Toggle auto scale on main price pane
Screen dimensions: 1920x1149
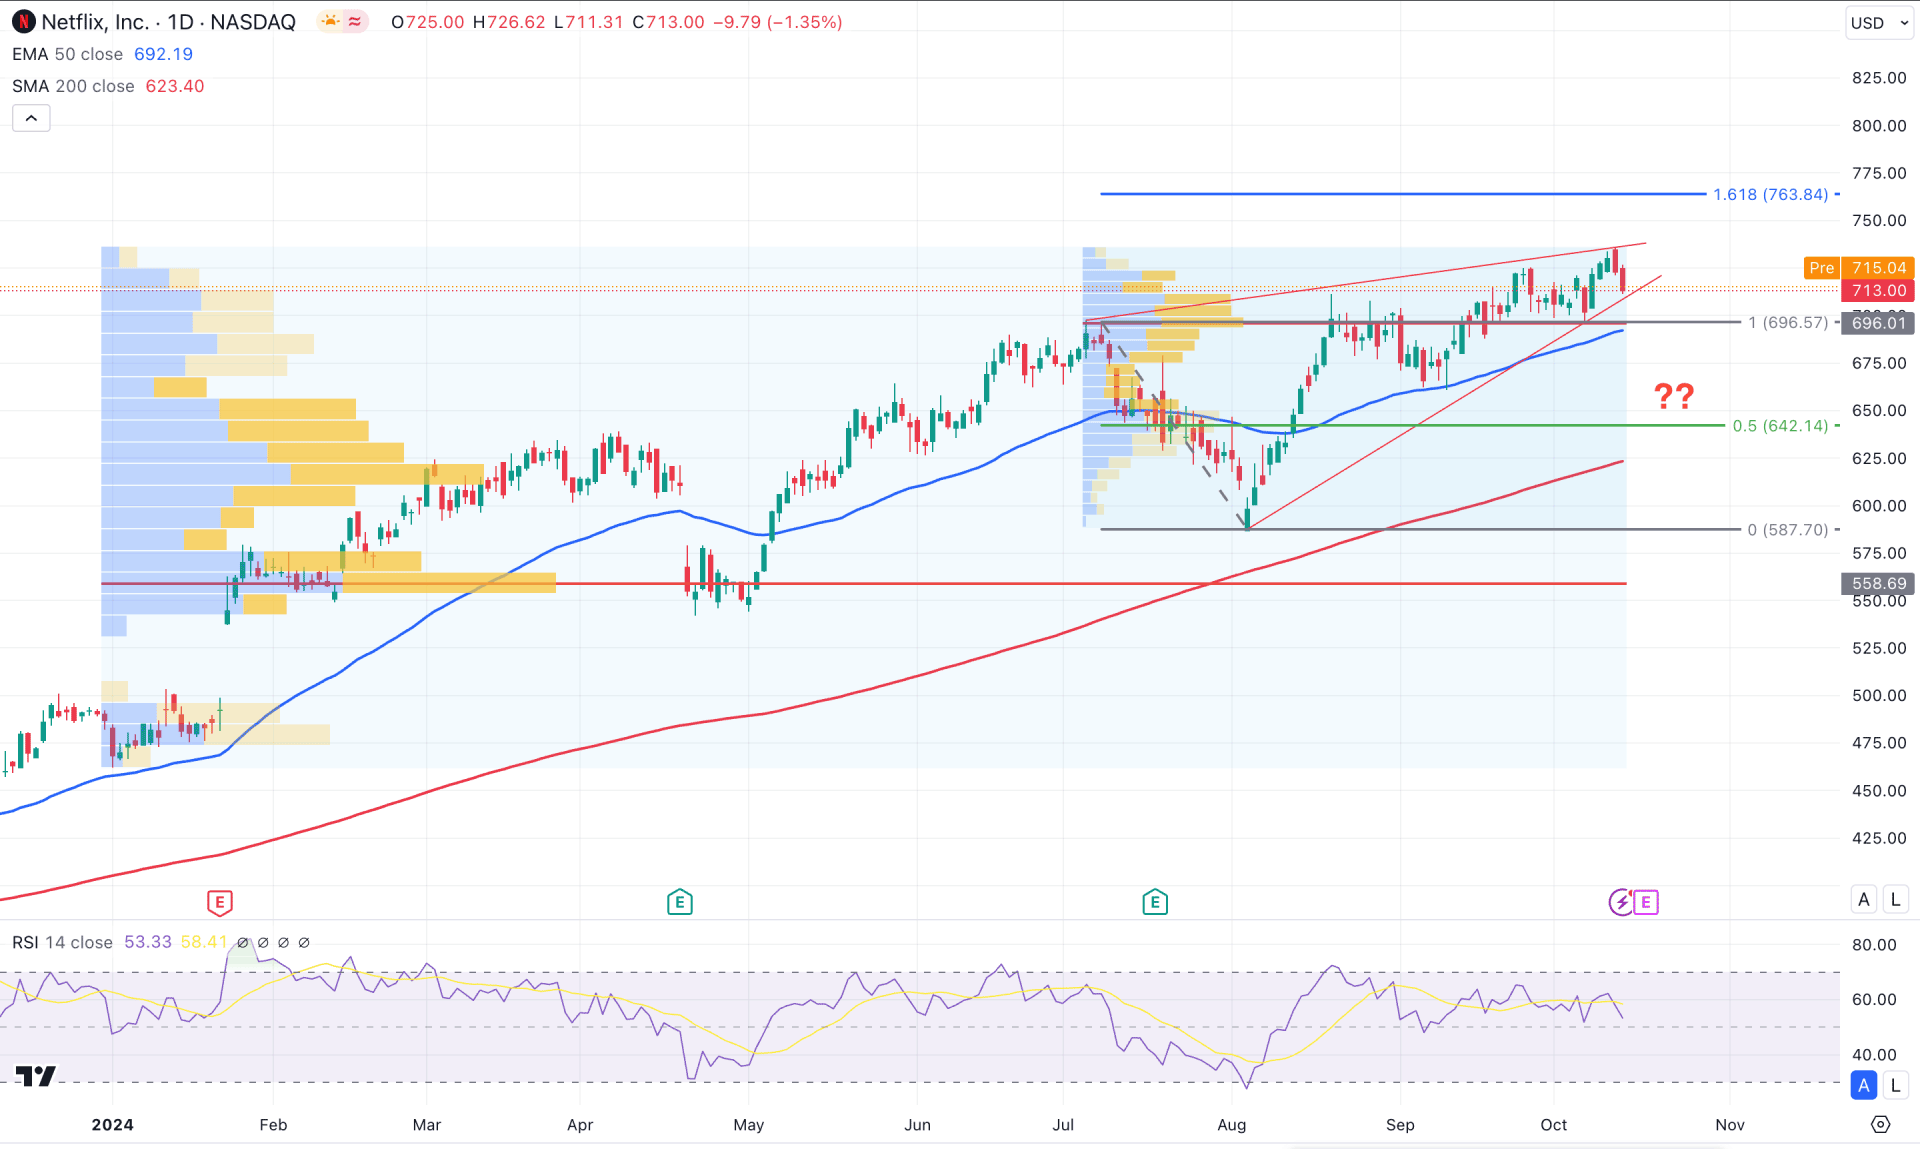(x=1864, y=900)
